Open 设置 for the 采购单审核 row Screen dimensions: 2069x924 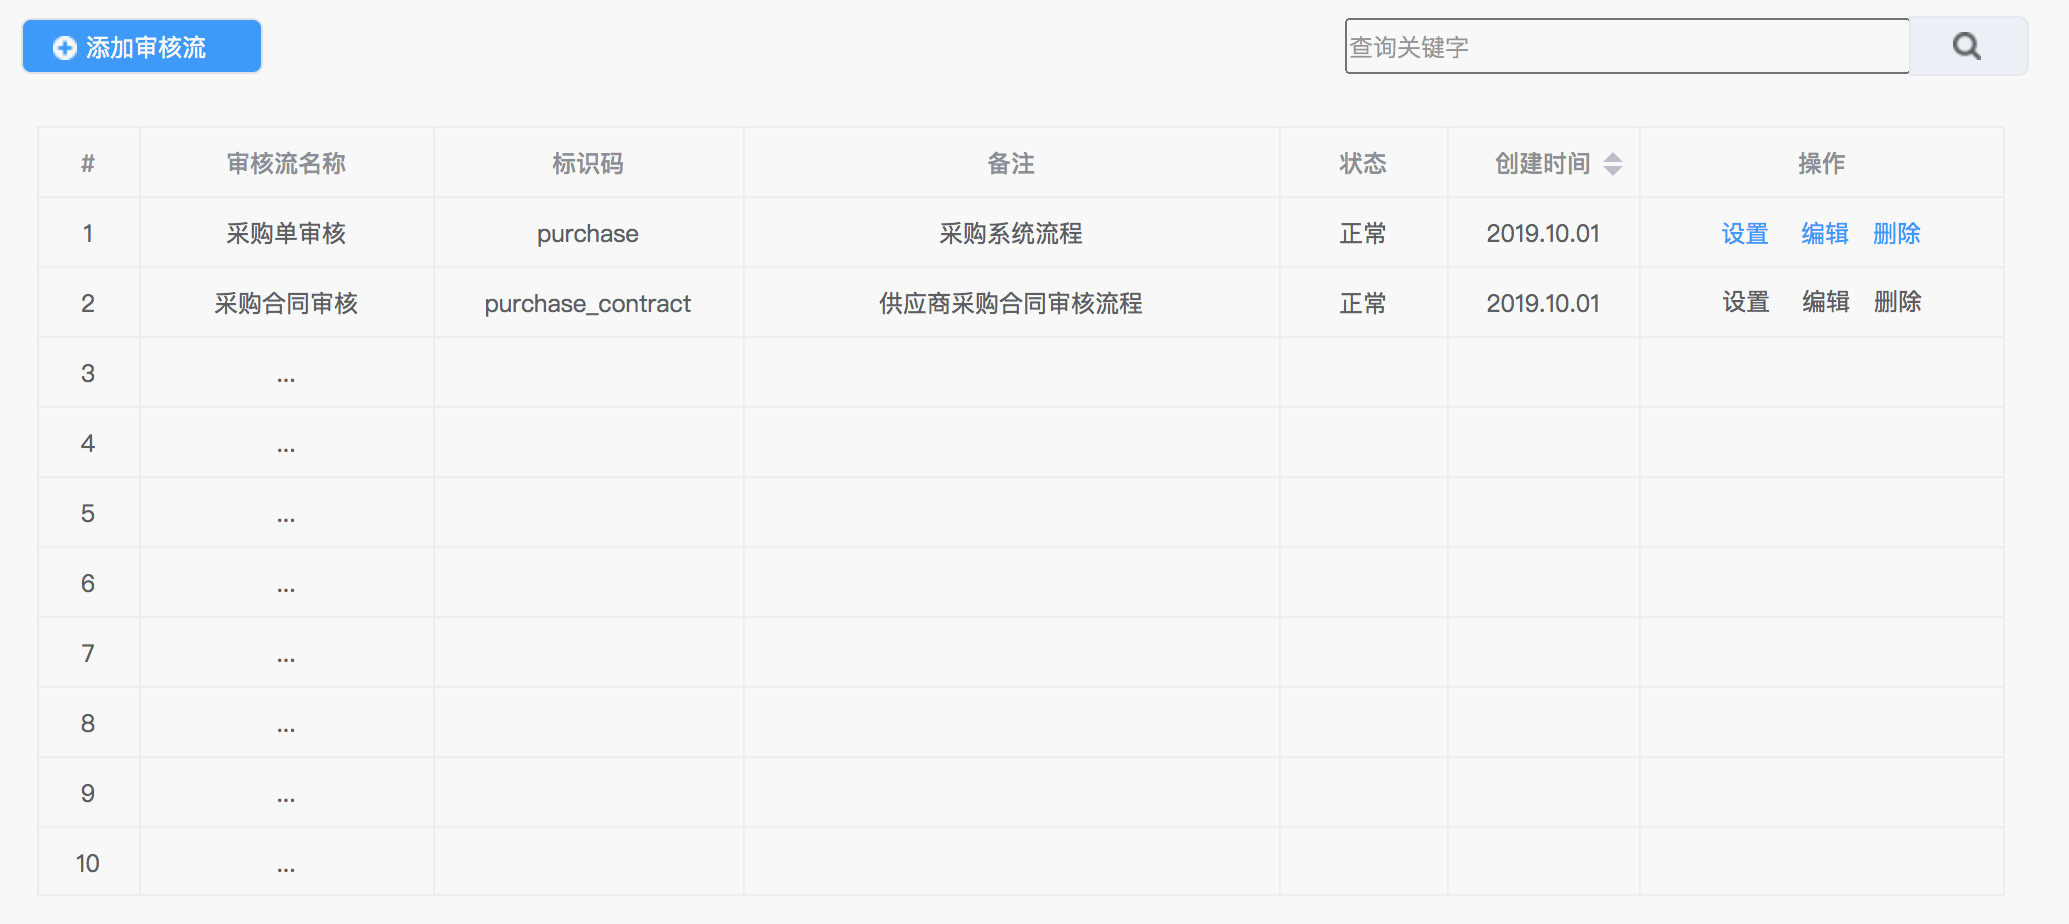[1744, 233]
